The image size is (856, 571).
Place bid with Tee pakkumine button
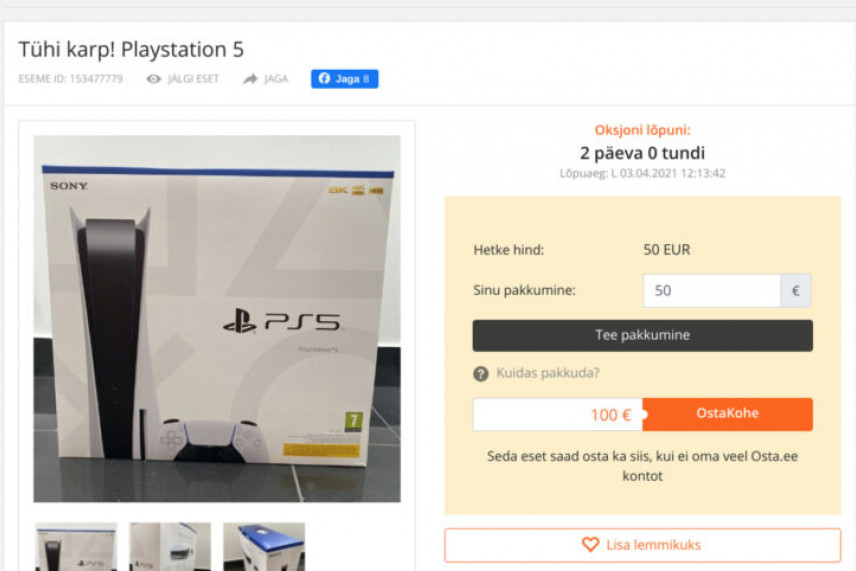coord(643,335)
